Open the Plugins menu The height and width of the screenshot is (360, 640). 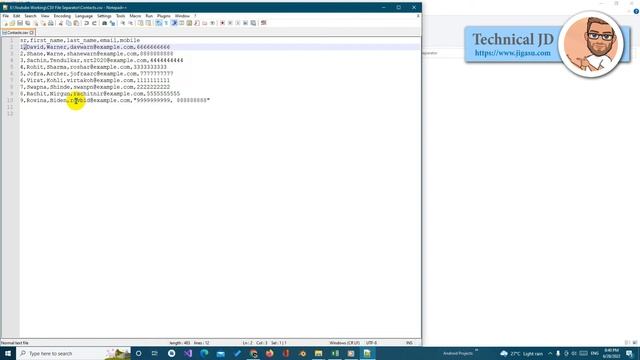[x=163, y=16]
